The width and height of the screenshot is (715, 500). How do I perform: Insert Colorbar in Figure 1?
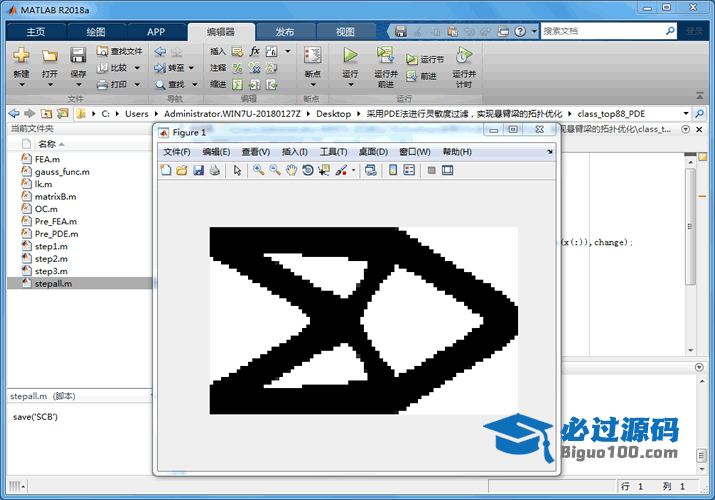393,170
